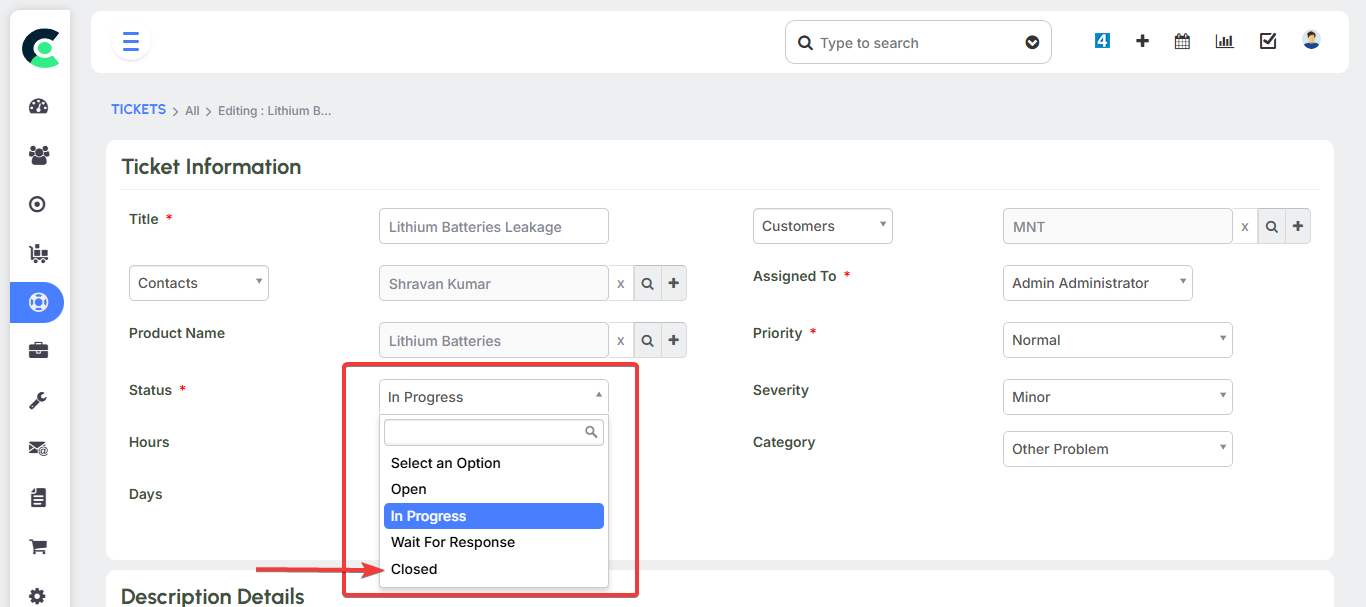Open the user profile avatar
The image size is (1366, 607).
coord(1311,41)
